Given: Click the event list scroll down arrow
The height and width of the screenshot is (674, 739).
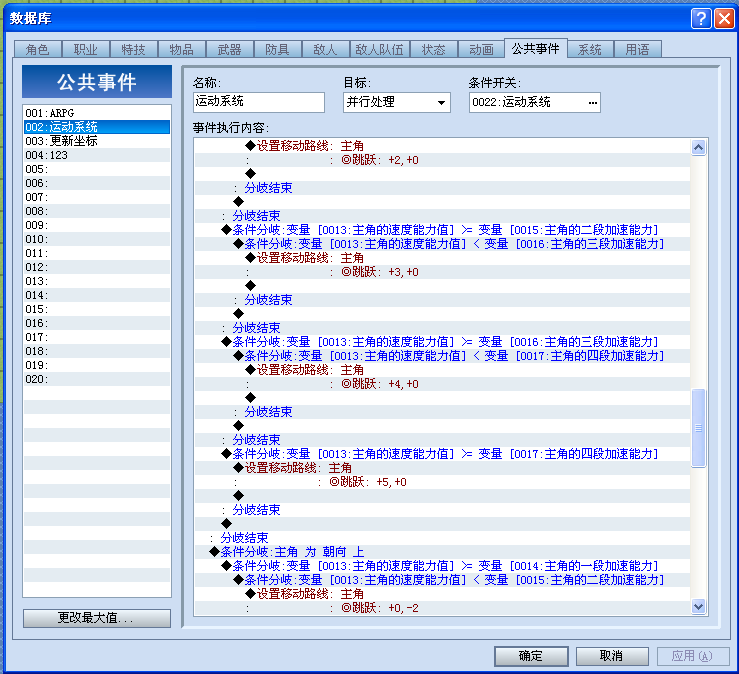Looking at the screenshot, I should tap(698, 606).
